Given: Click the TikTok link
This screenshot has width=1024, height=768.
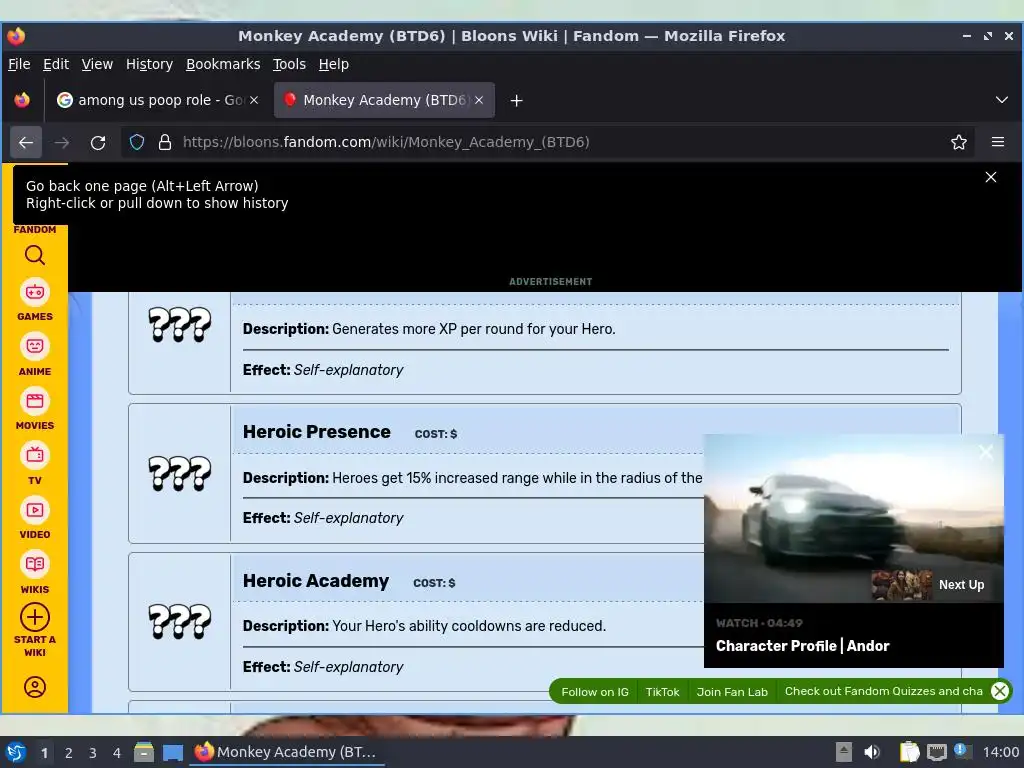Looking at the screenshot, I should pyautogui.click(x=662, y=692).
